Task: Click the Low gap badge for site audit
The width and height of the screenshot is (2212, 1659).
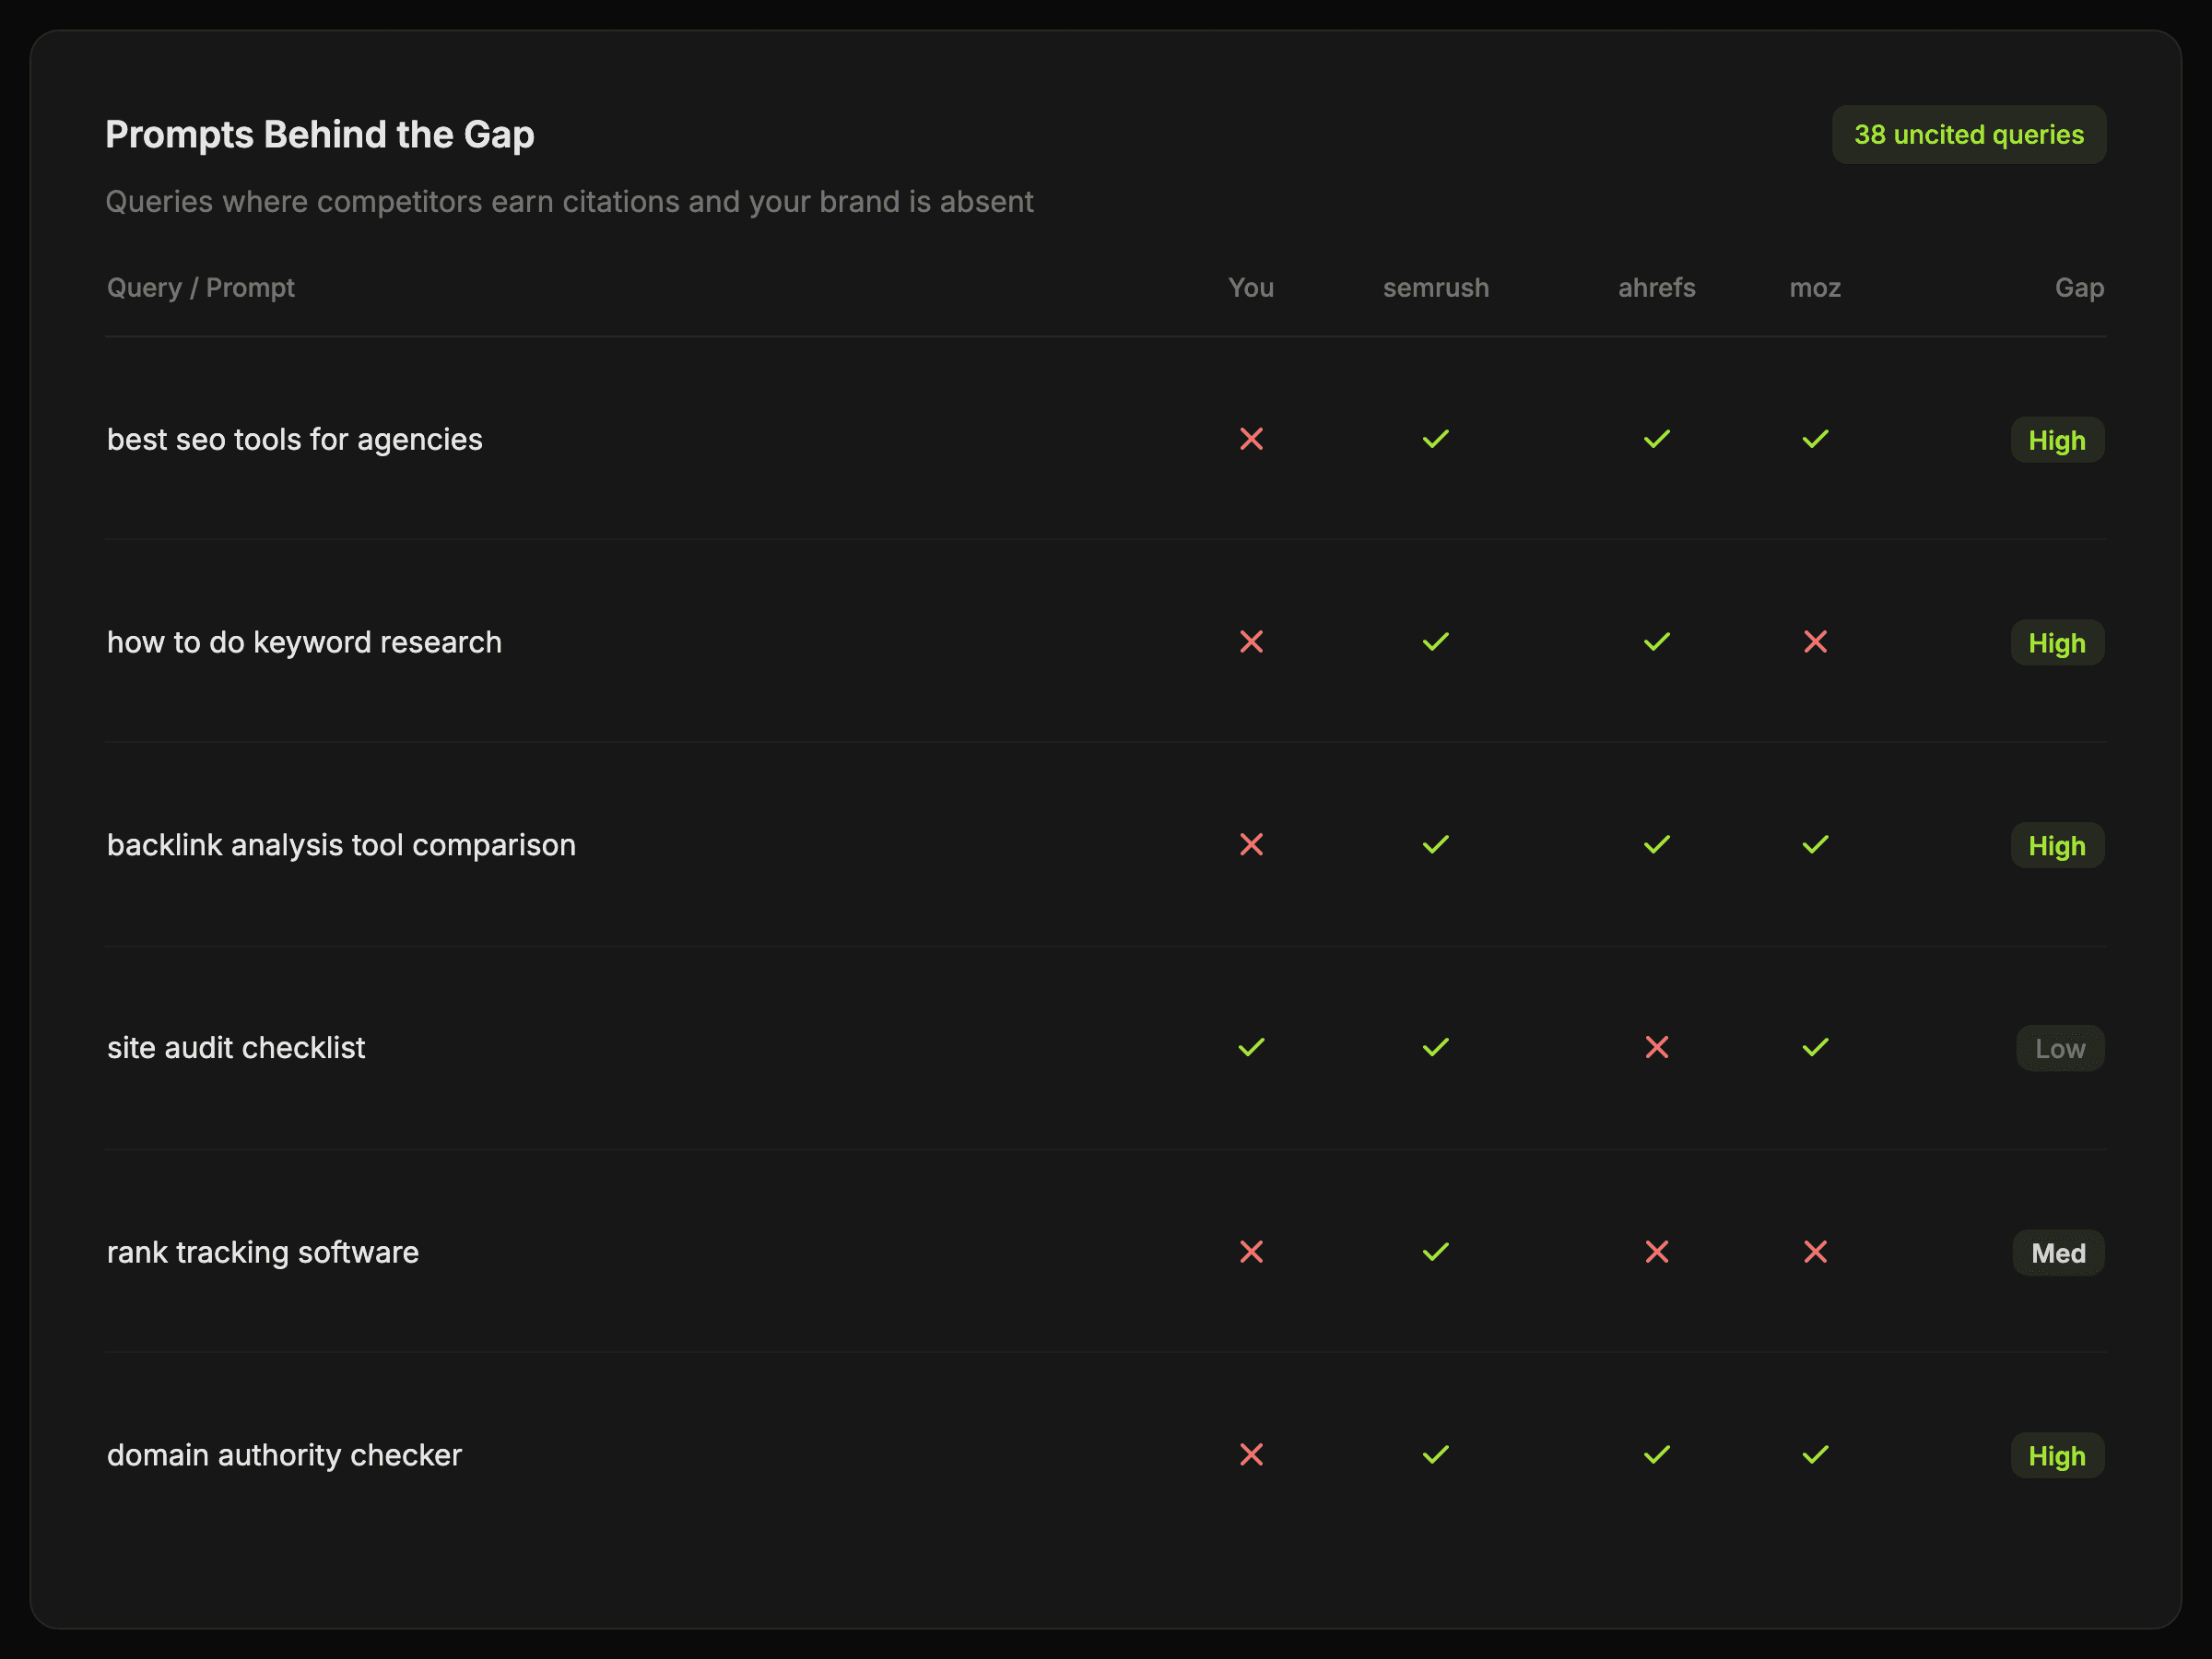Action: [2059, 1048]
